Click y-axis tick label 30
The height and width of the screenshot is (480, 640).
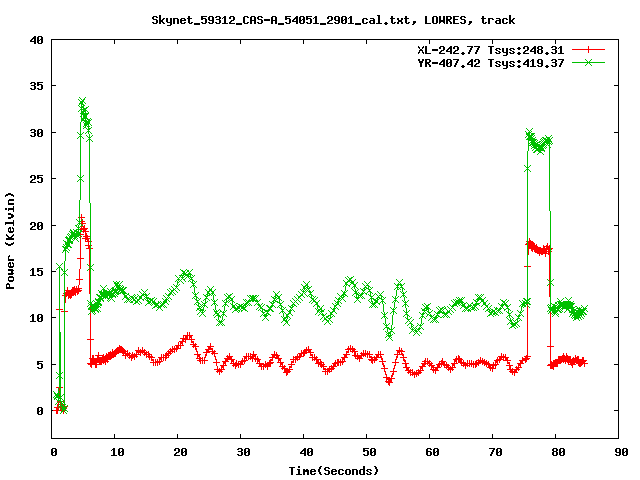36,133
